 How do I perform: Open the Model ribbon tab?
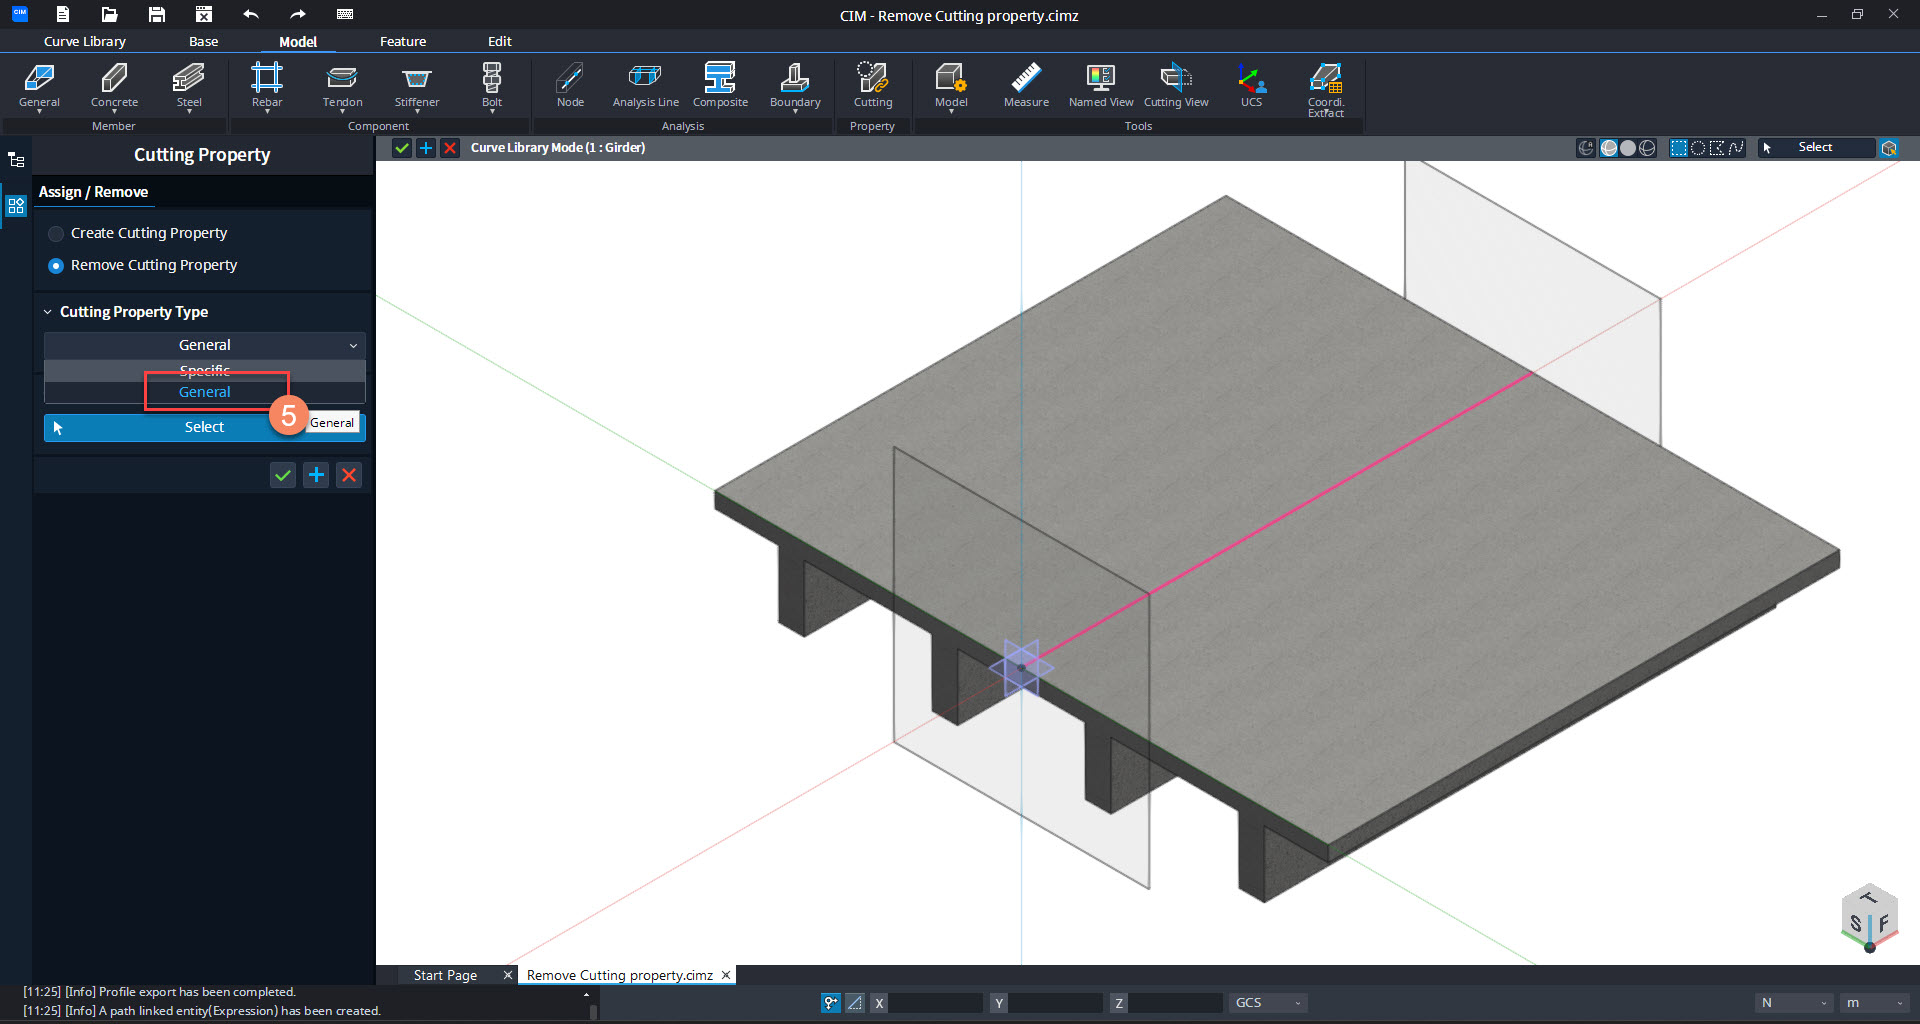point(298,41)
